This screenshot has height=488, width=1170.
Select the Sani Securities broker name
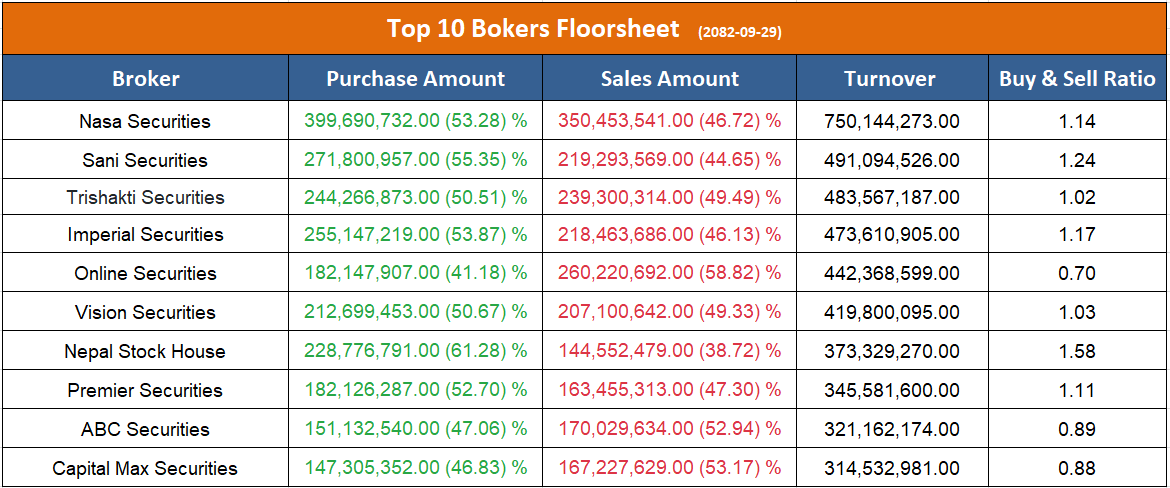(x=145, y=160)
